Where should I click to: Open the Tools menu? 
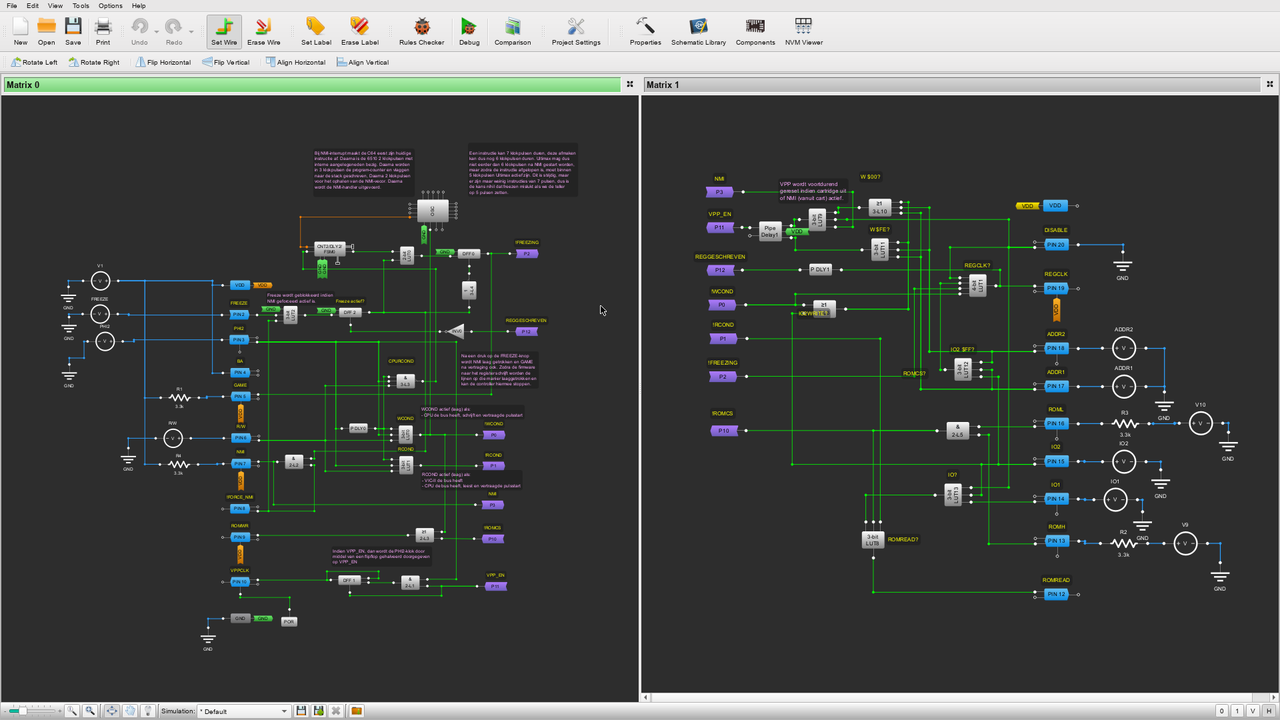tap(80, 6)
